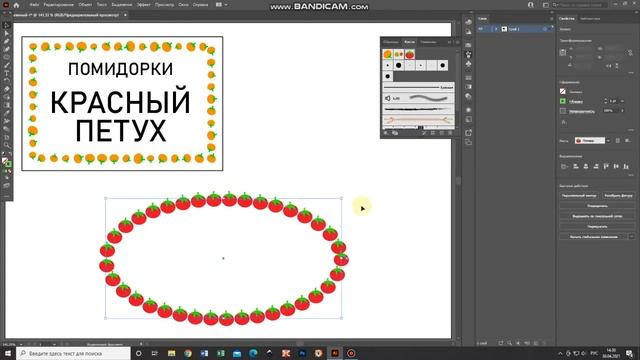Open Brushes icon in the collapsed panel dock
Viewport: 640px width, 360px height.
pyautogui.click(x=468, y=54)
